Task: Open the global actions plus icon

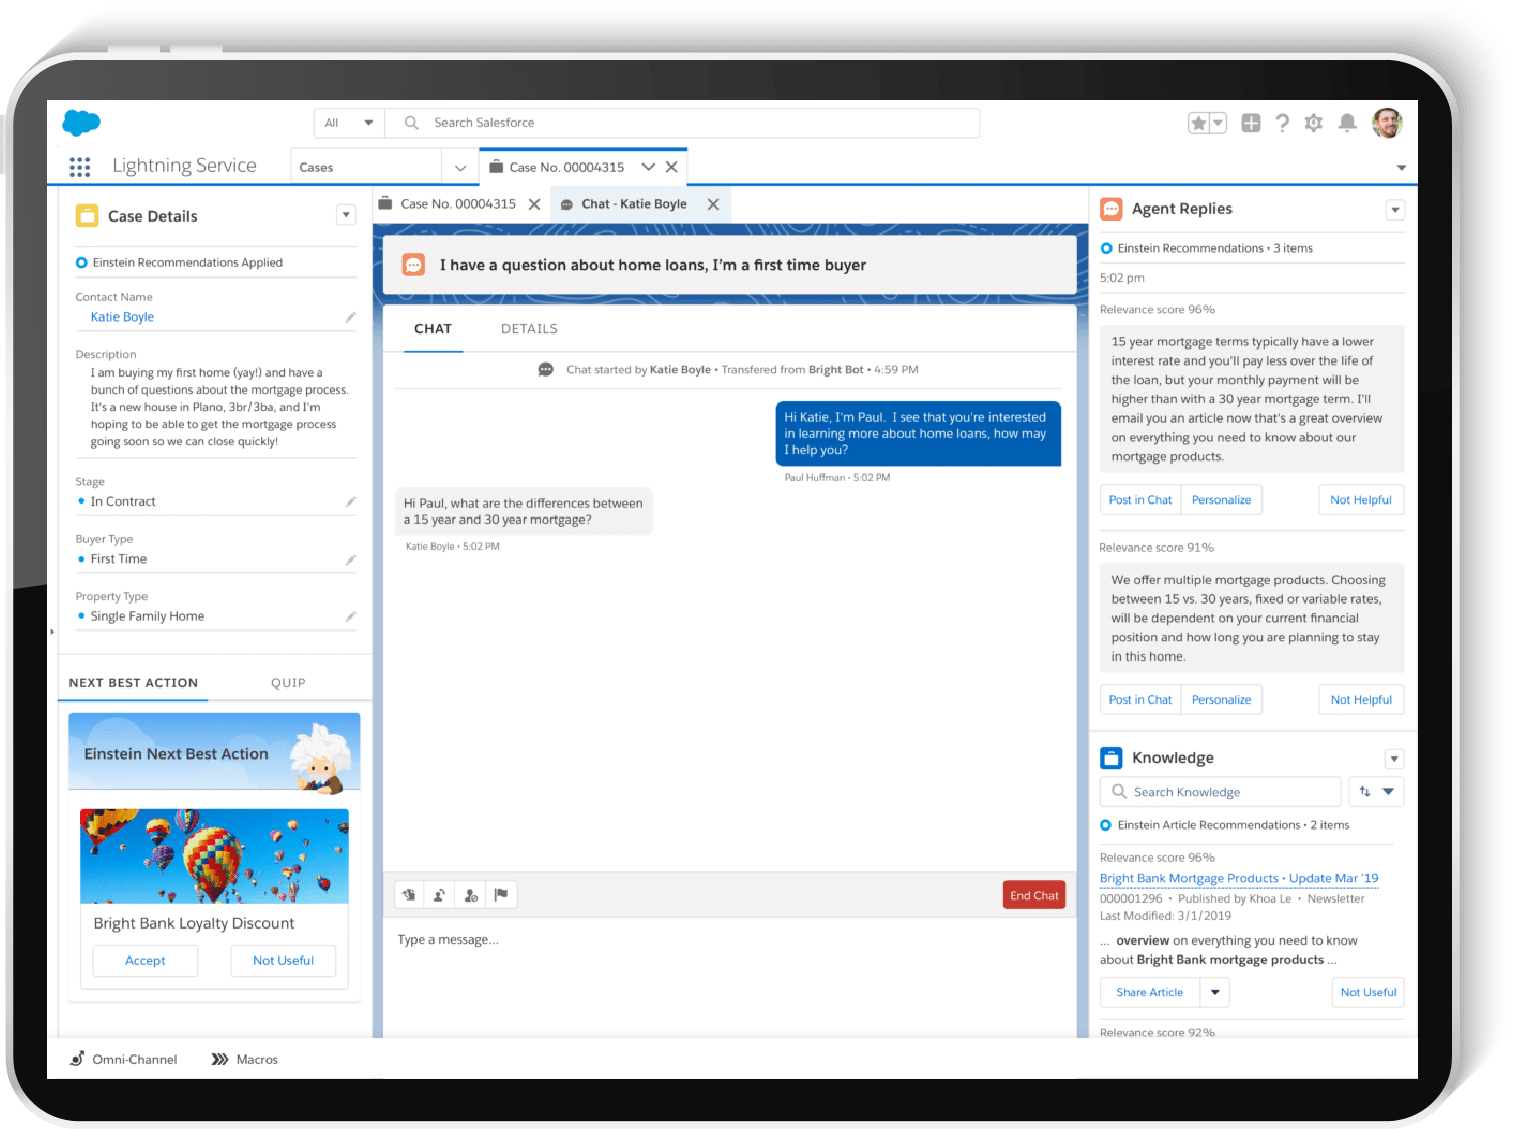Action: 1251,123
